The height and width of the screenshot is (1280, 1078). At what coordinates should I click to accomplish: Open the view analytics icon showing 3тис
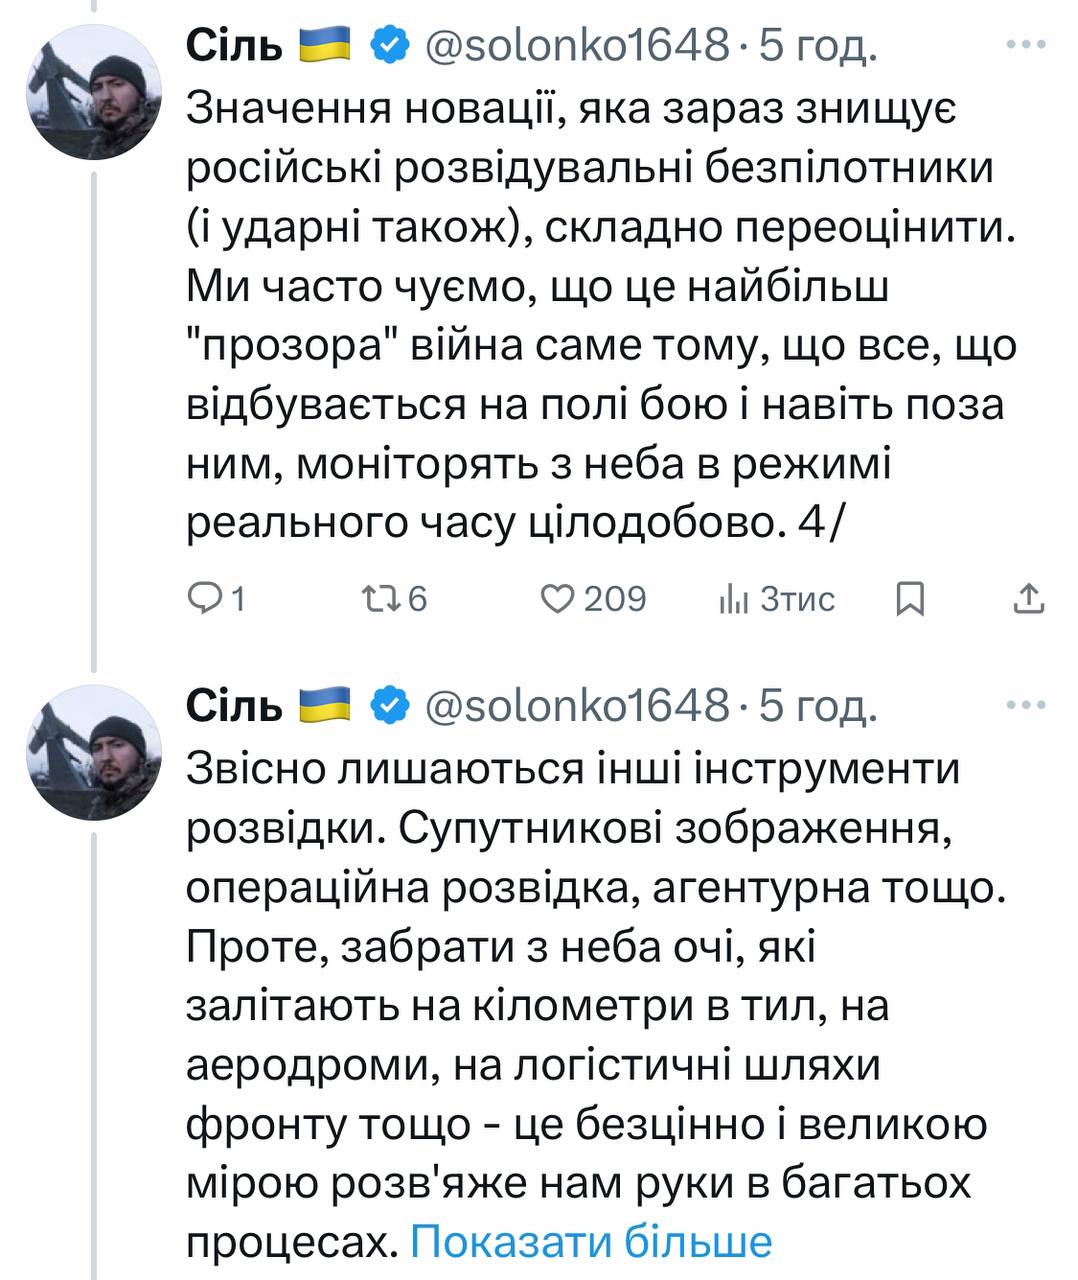(x=733, y=599)
